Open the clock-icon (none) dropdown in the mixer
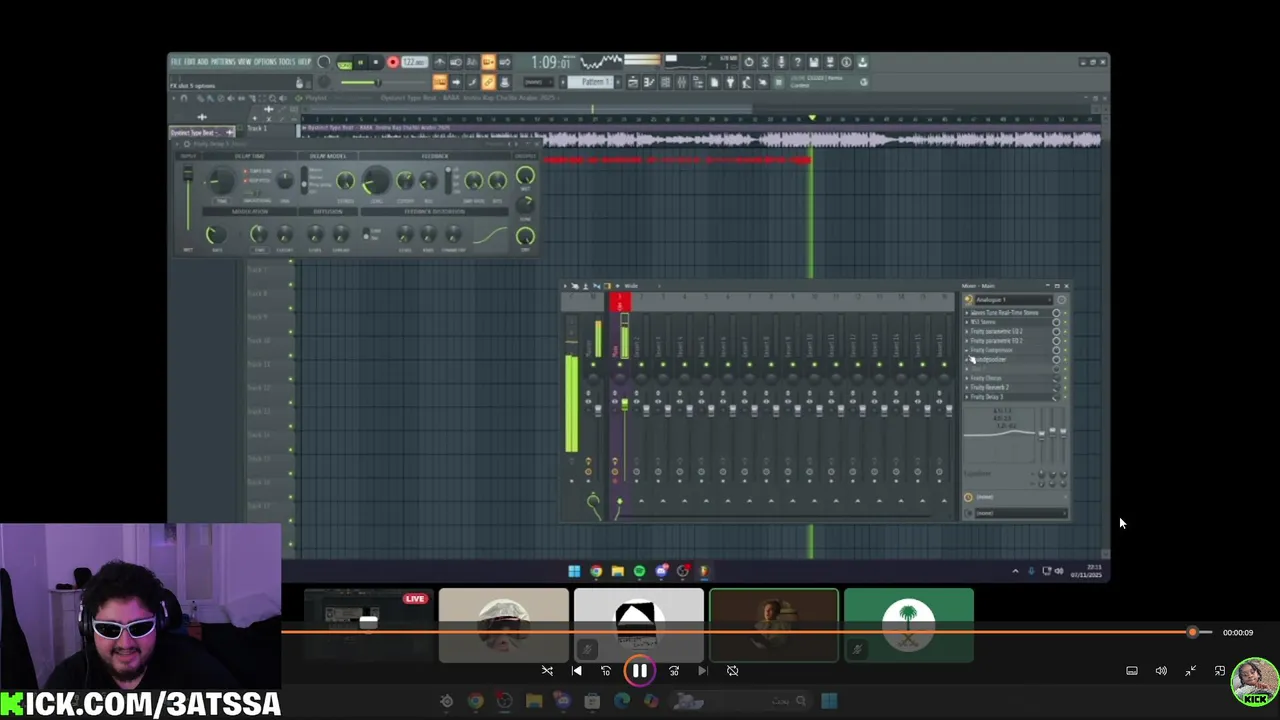Viewport: 1280px width, 720px height. coord(1020,497)
